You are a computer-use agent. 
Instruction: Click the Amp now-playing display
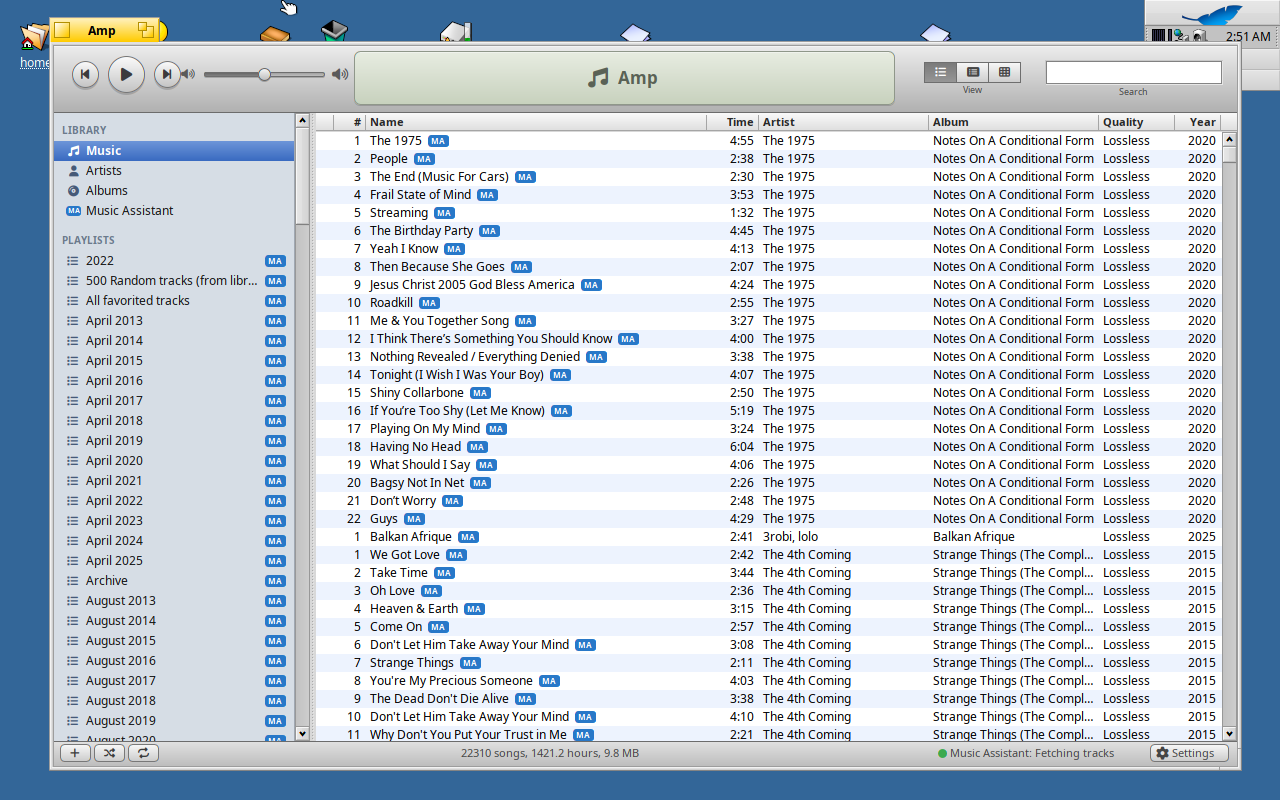(x=624, y=78)
